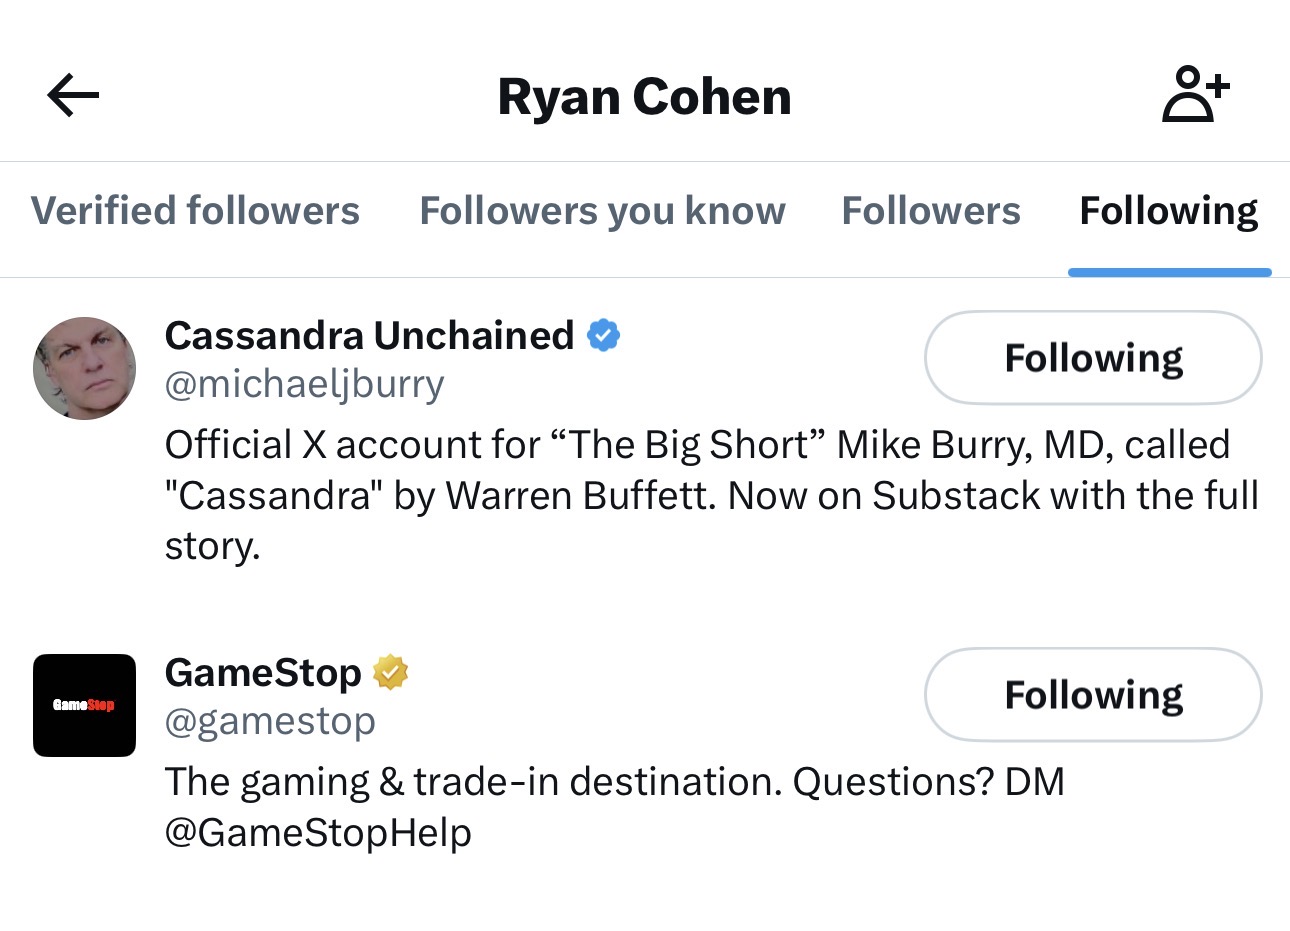The image size is (1290, 931).
Task: Unfollow Cassandra Unchained via the Following button
Action: pos(1093,358)
